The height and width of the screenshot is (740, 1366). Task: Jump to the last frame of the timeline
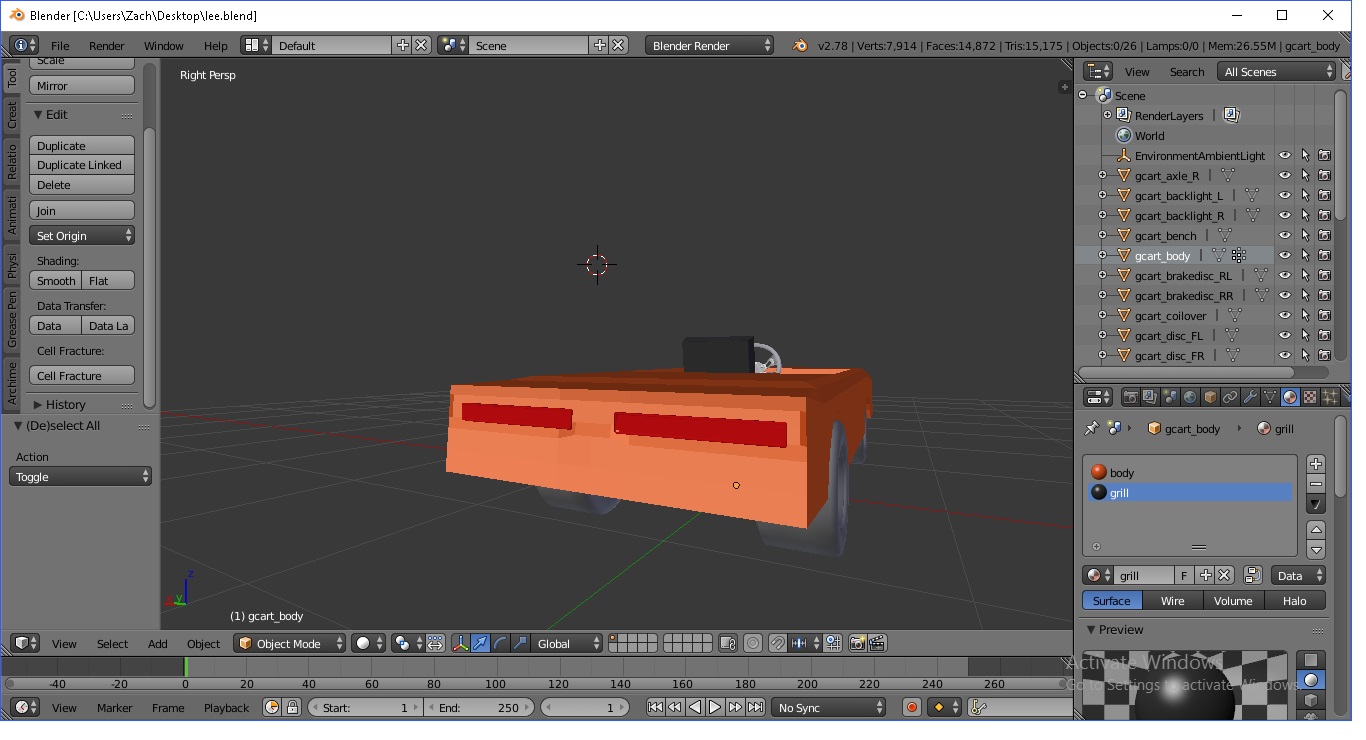pos(755,707)
